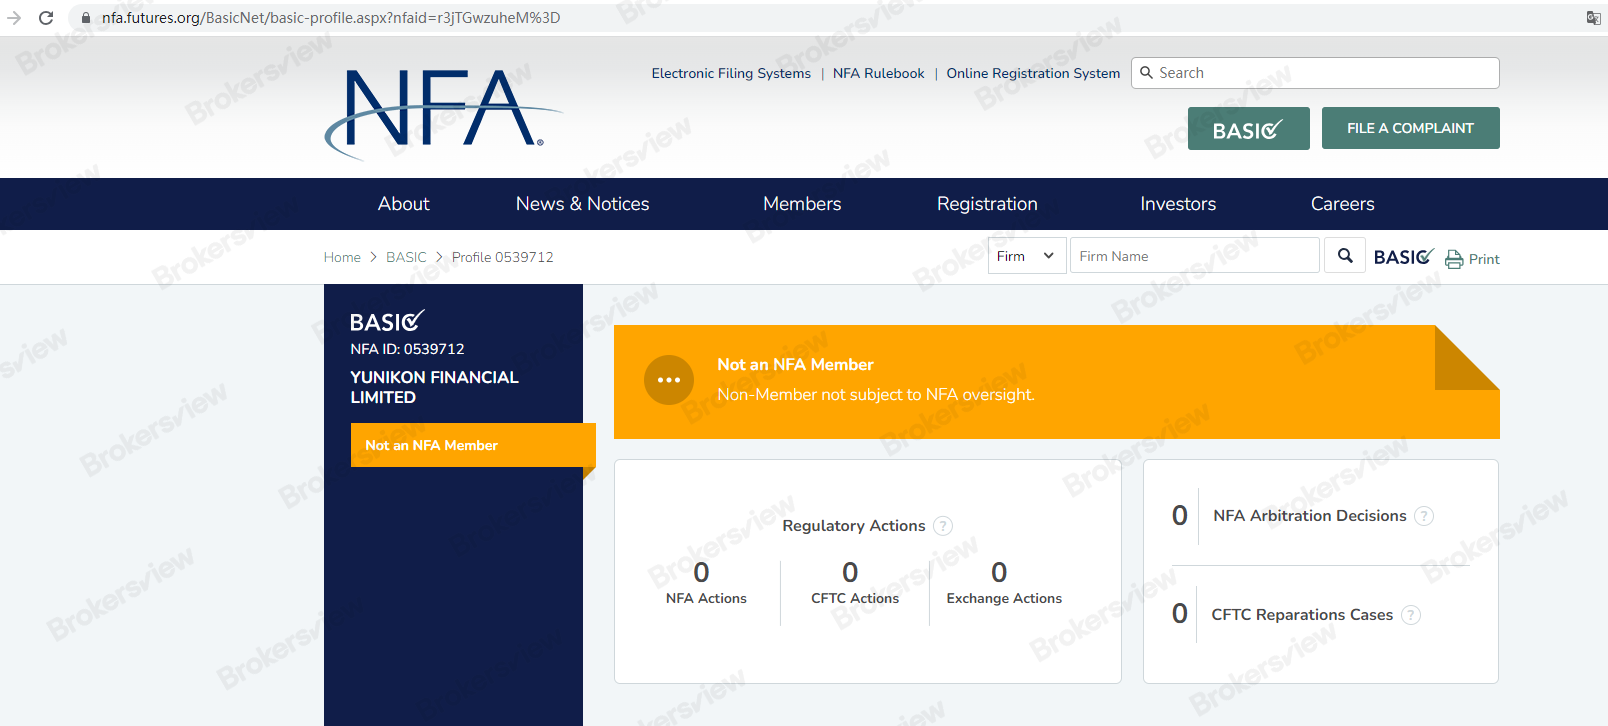
Task: Open NFA Arbitration Decisions help icon
Action: [1424, 516]
